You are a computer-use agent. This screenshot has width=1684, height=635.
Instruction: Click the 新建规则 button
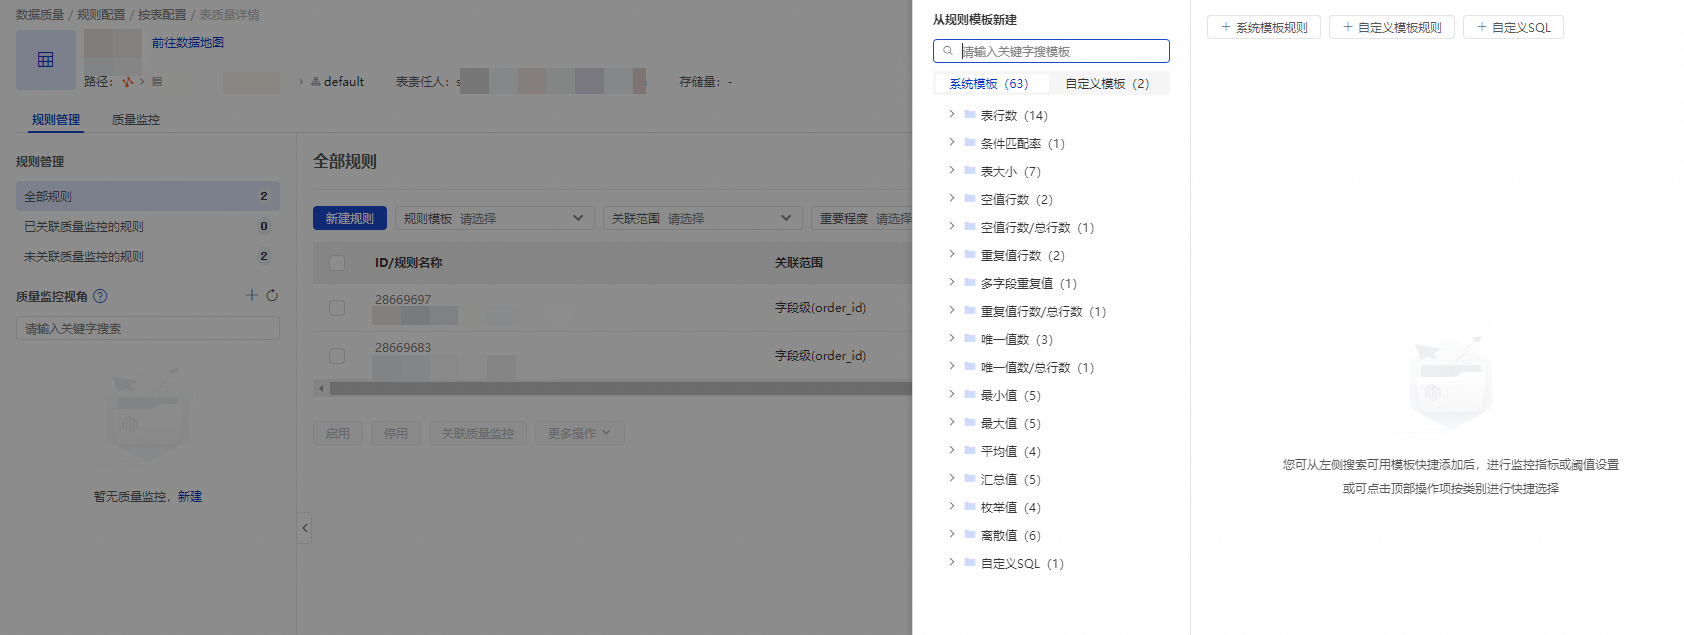pos(350,218)
